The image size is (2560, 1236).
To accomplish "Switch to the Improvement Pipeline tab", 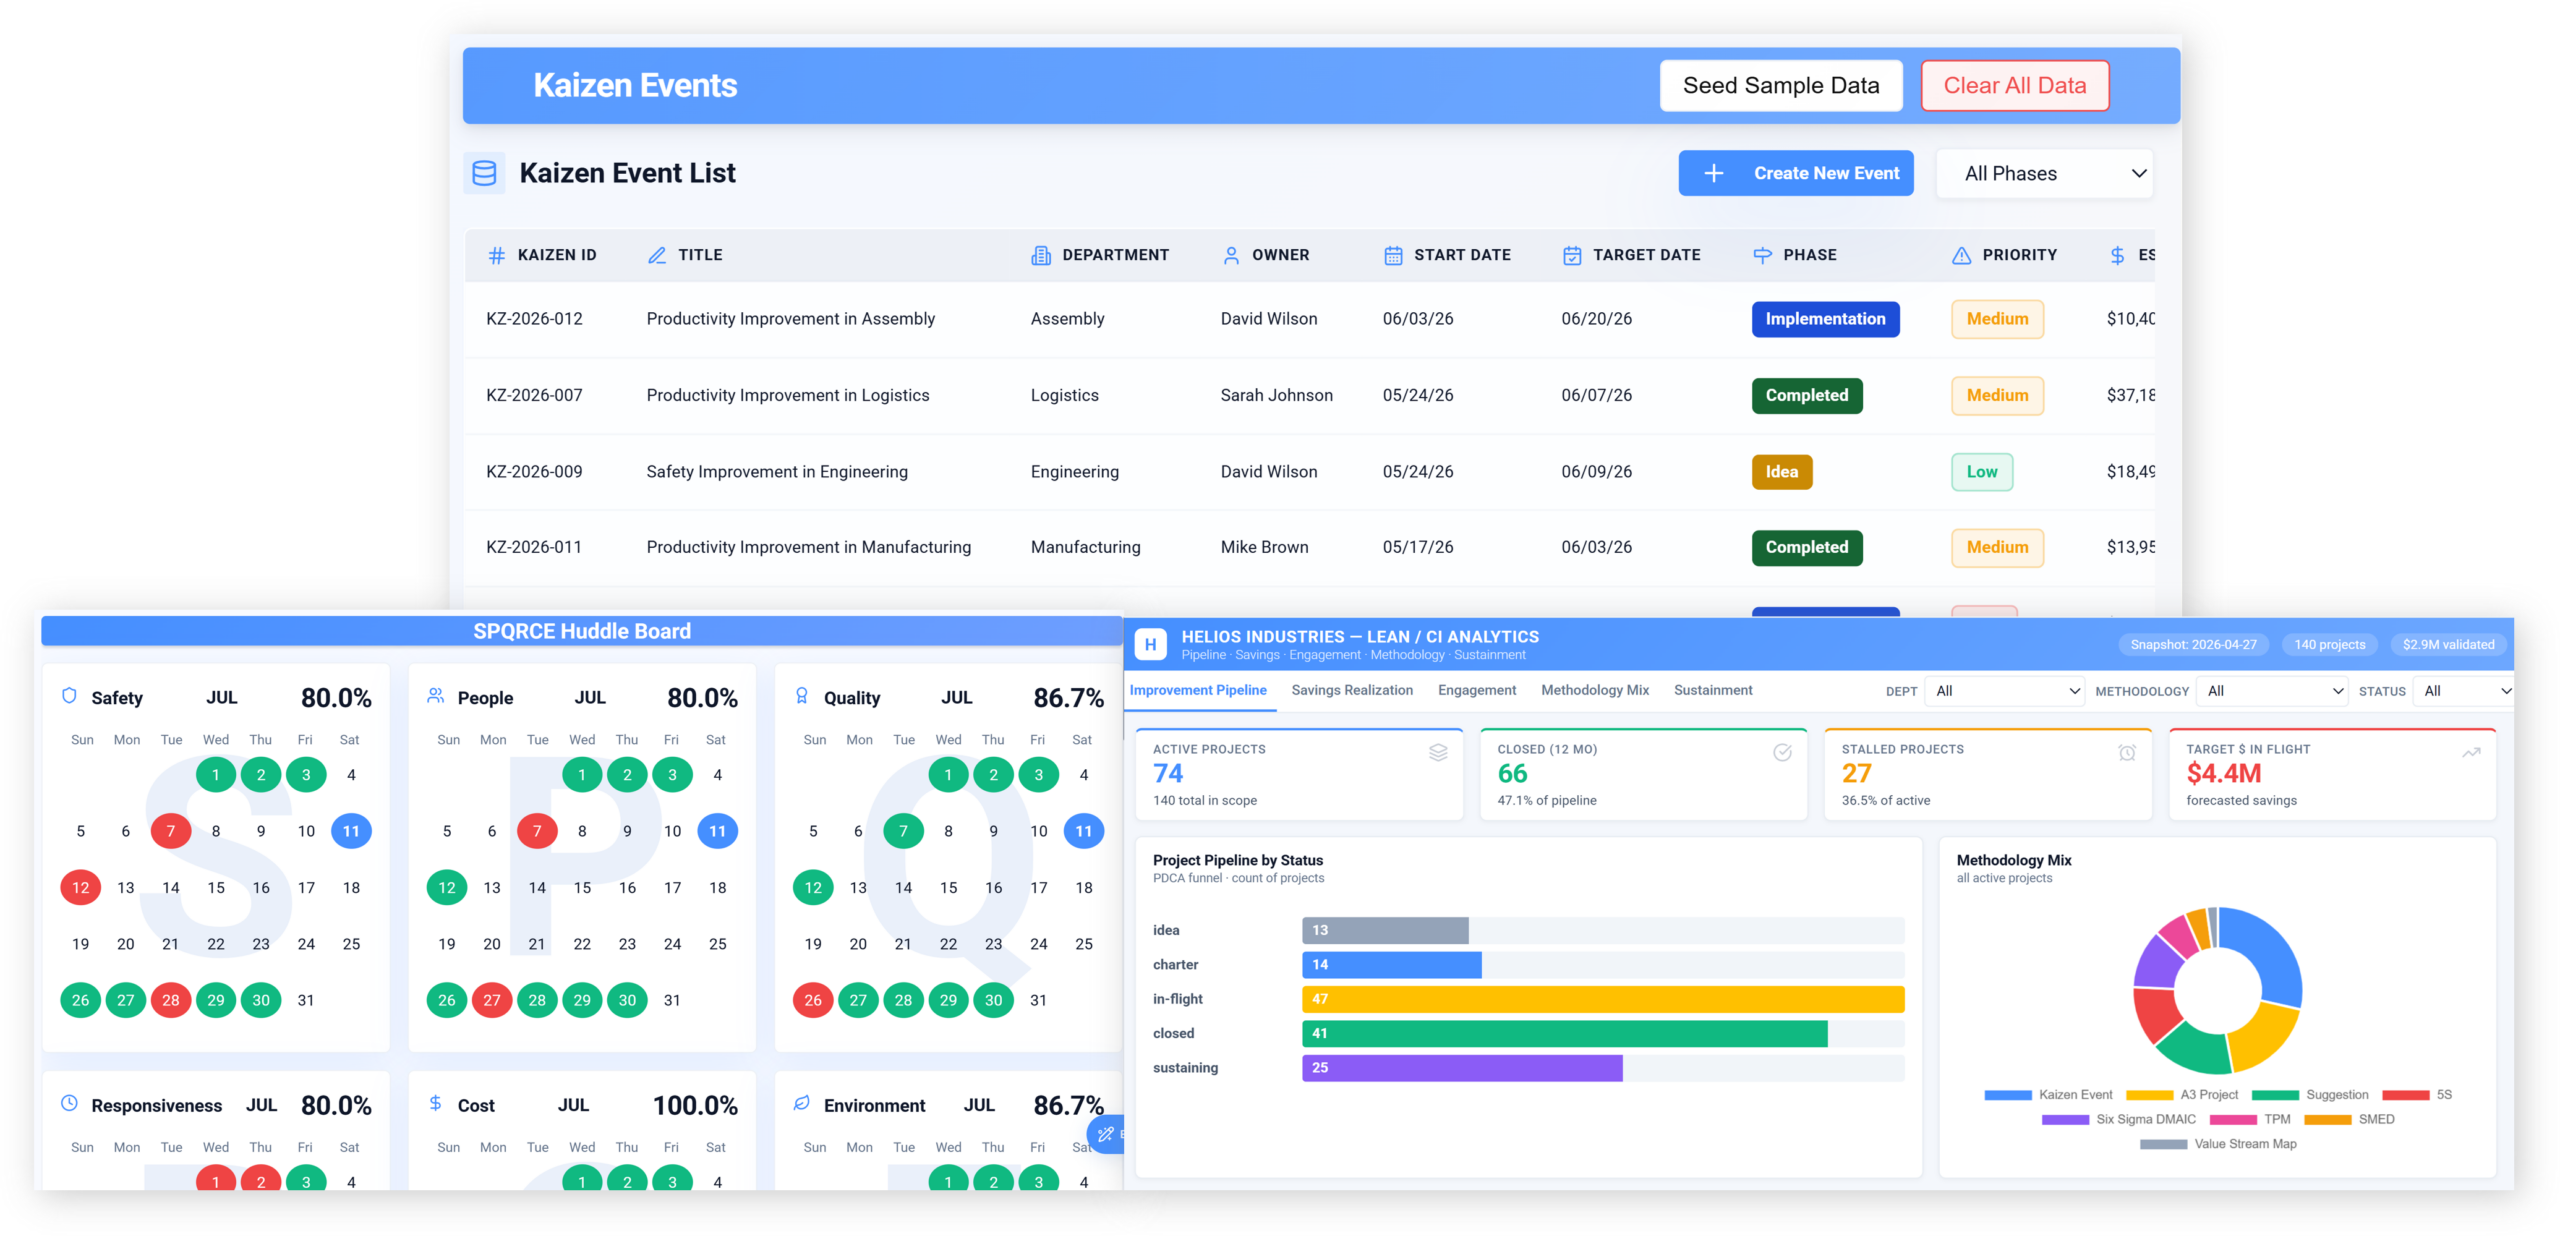I will coord(1198,690).
